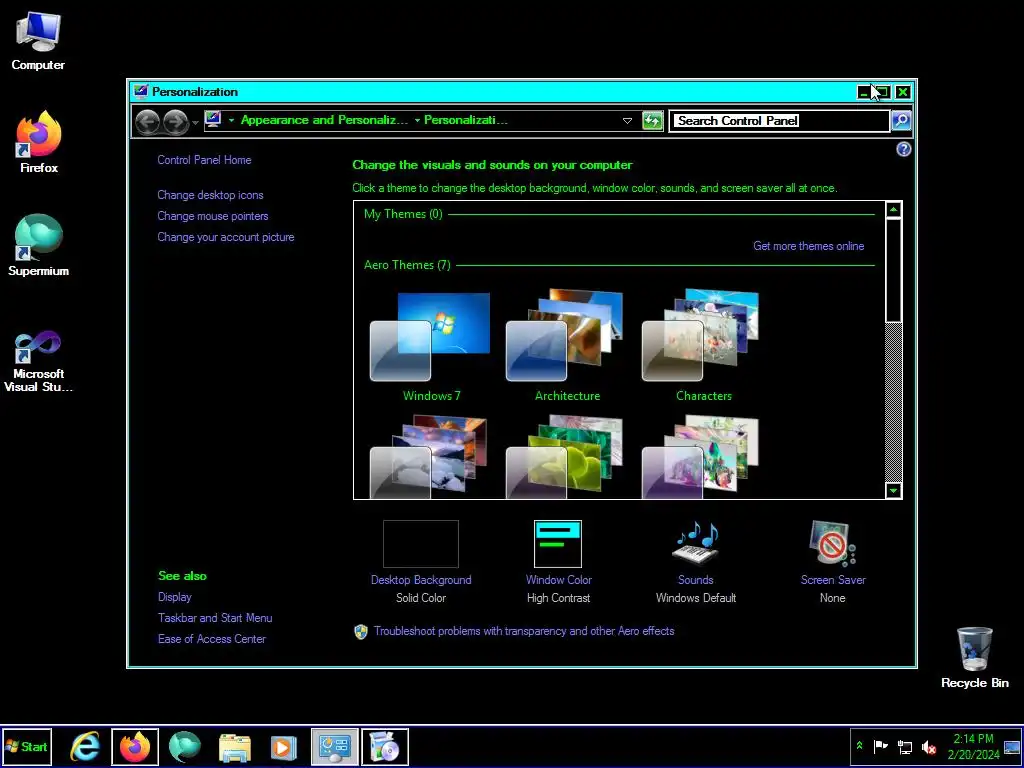Click the installer disc taskbar button
The width and height of the screenshot is (1024, 768).
click(x=385, y=747)
